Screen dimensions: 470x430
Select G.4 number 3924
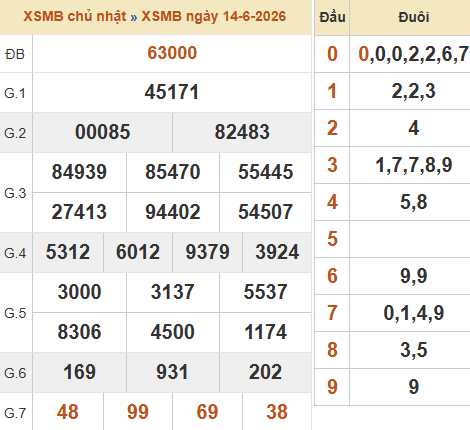click(277, 252)
